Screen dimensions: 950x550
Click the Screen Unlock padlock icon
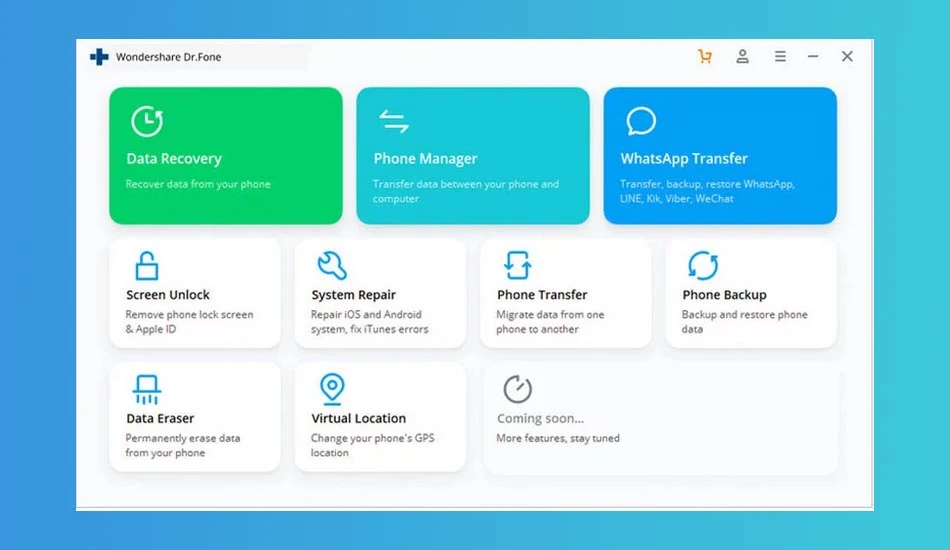[x=147, y=265]
